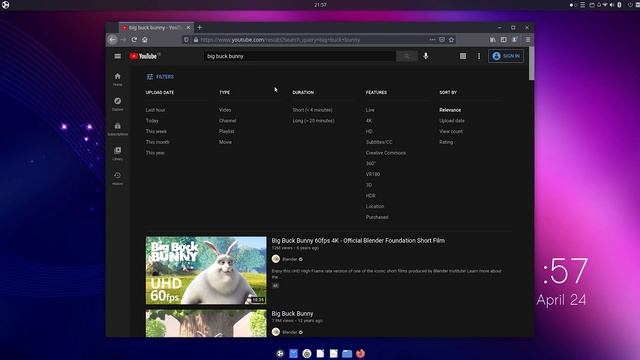The width and height of the screenshot is (640, 360).
Task: Click the browser forward arrow
Action: pyautogui.click(x=123, y=40)
